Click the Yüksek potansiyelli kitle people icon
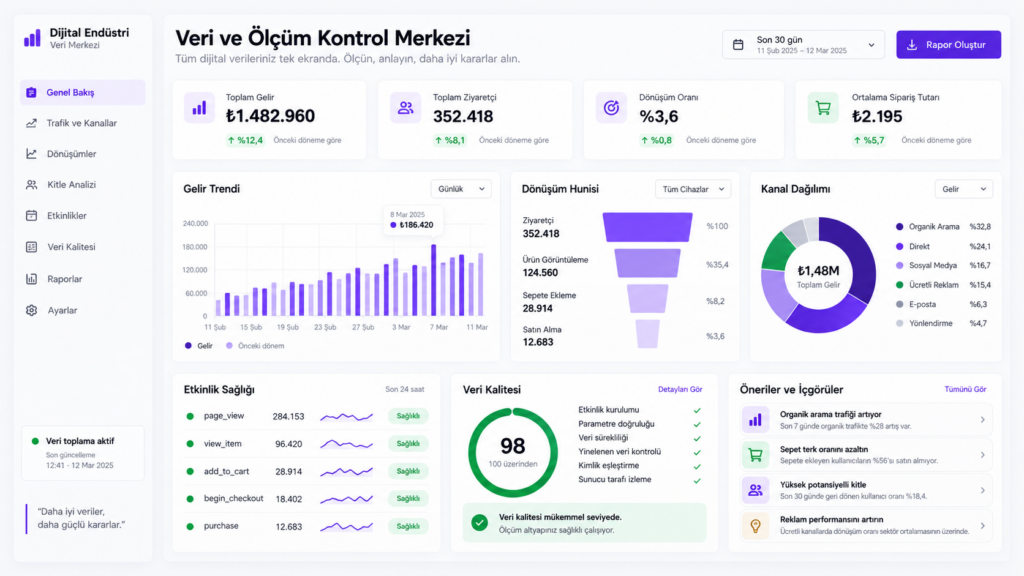Image resolution: width=1024 pixels, height=576 pixels. tap(755, 490)
